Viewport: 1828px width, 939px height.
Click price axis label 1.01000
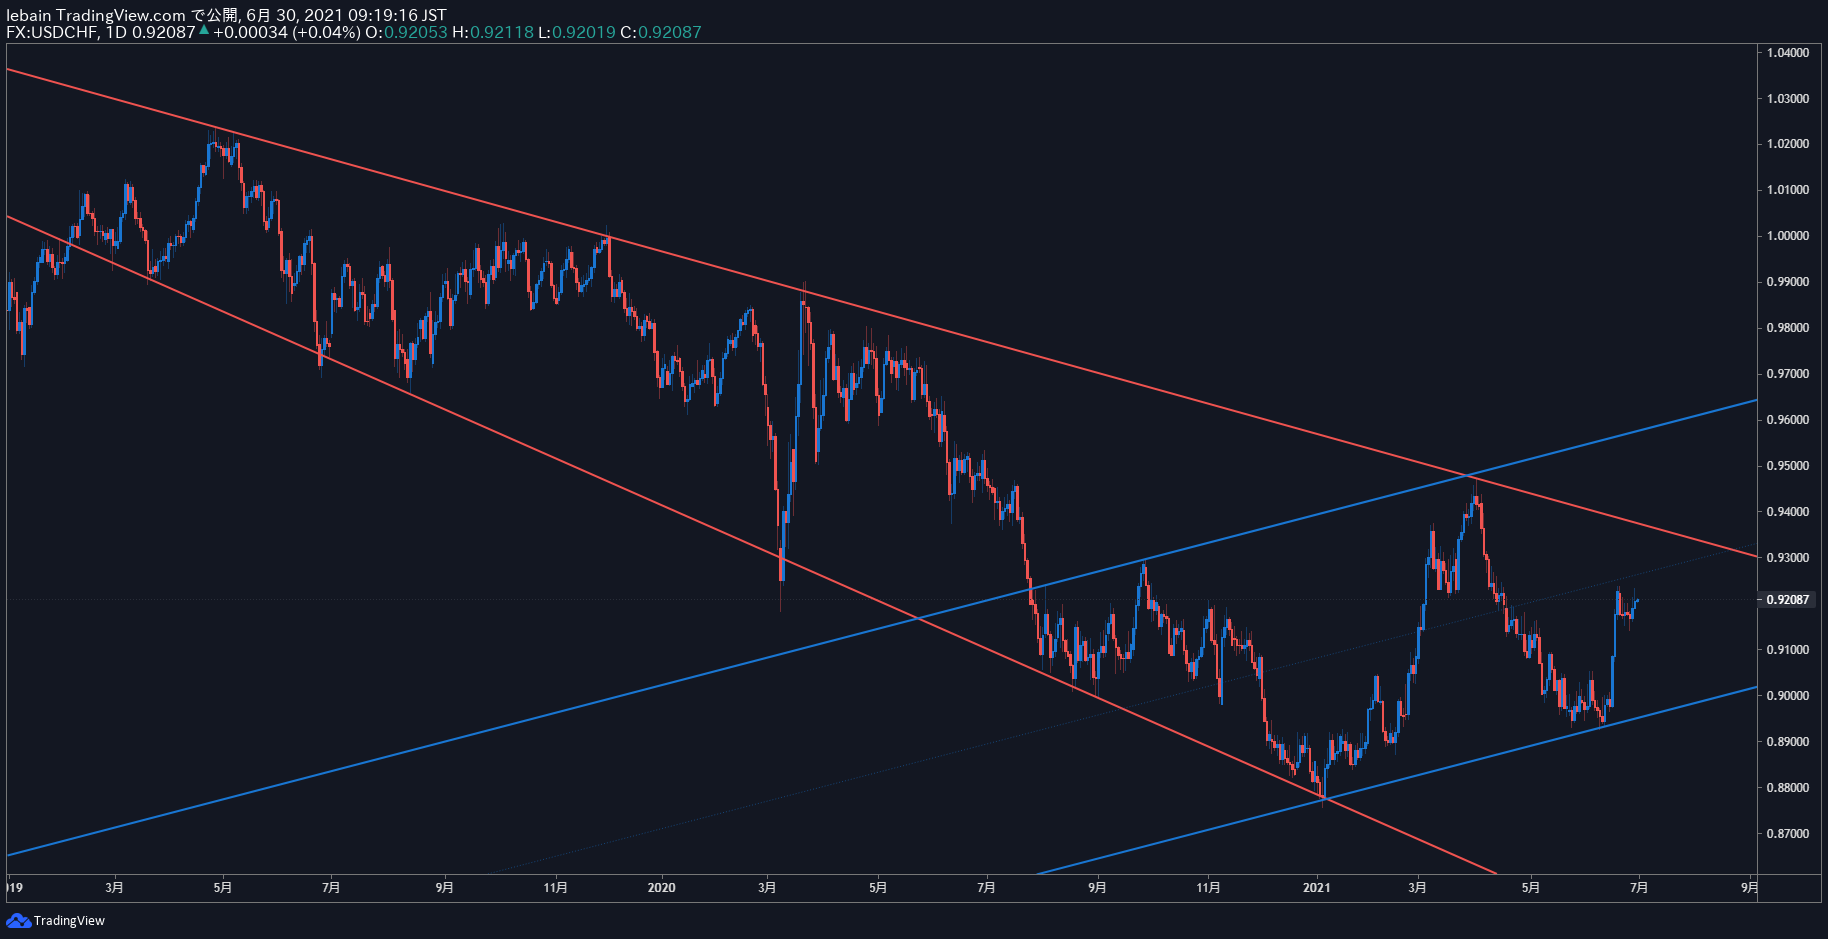[x=1788, y=190]
